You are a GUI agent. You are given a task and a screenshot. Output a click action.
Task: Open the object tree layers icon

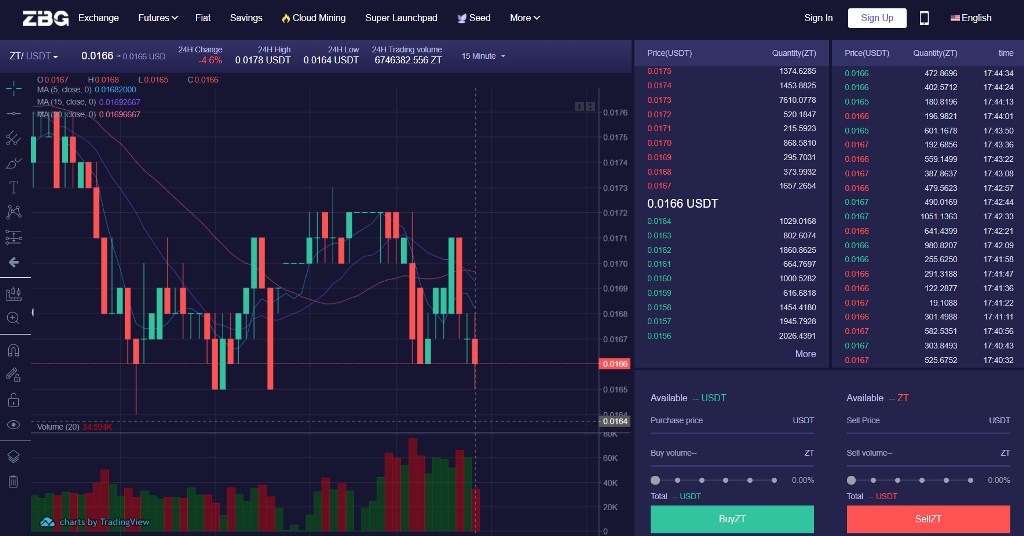click(14, 456)
